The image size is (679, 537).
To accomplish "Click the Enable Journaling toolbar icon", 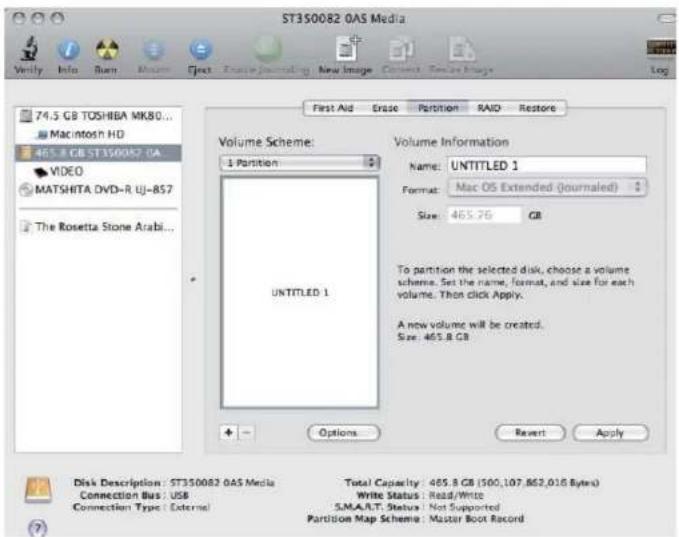I will click(x=267, y=49).
